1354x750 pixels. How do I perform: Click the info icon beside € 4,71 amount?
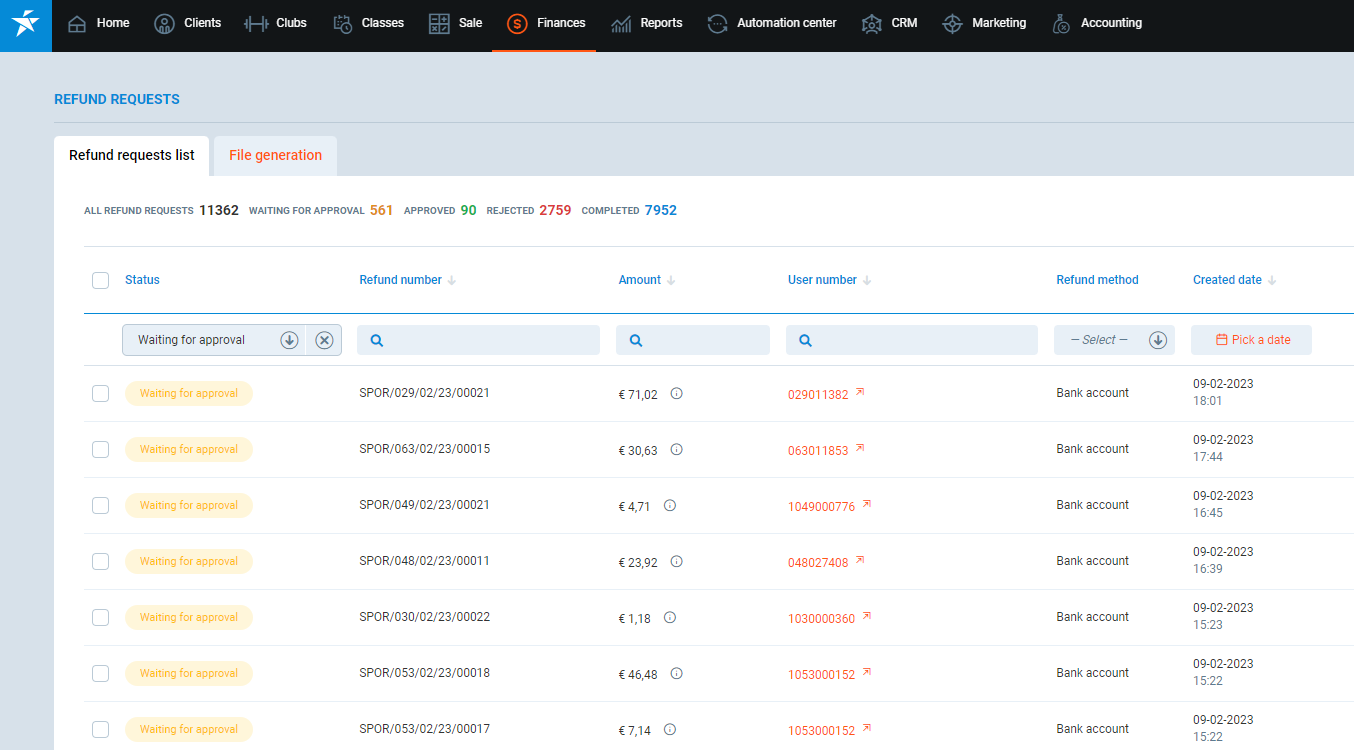pos(670,506)
